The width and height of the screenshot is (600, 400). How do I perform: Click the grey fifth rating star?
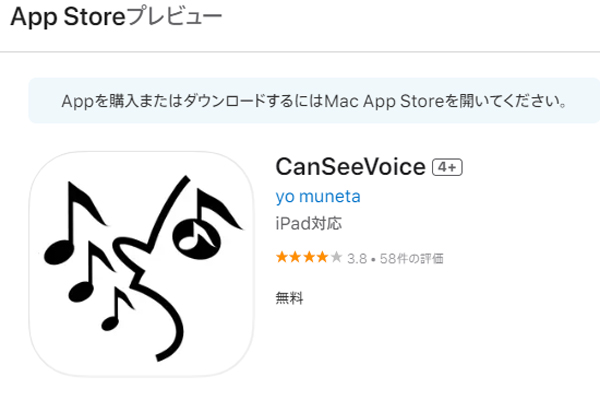click(x=336, y=257)
